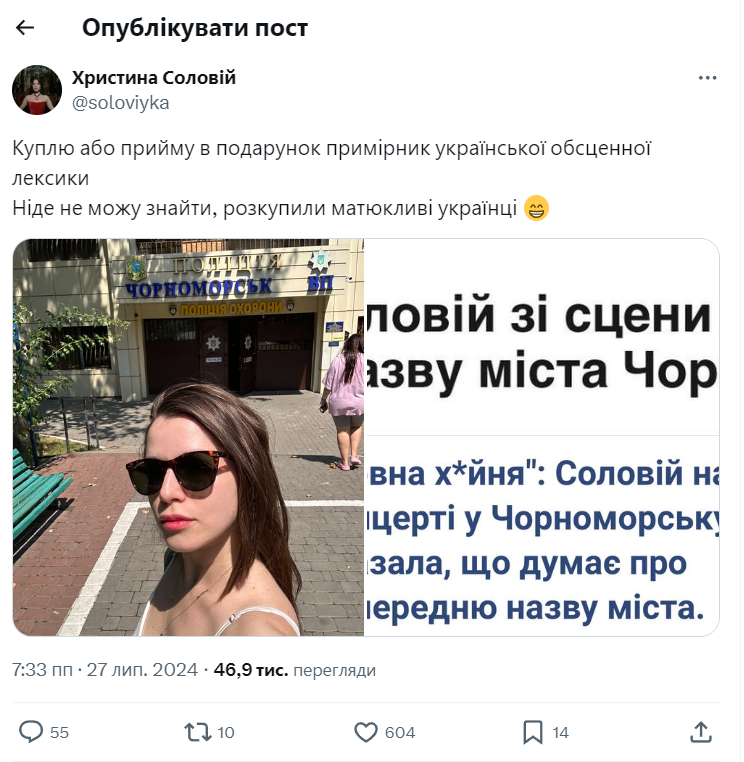Open the selfie photo by the police building
This screenshot has width=744, height=762.
pyautogui.click(x=188, y=437)
